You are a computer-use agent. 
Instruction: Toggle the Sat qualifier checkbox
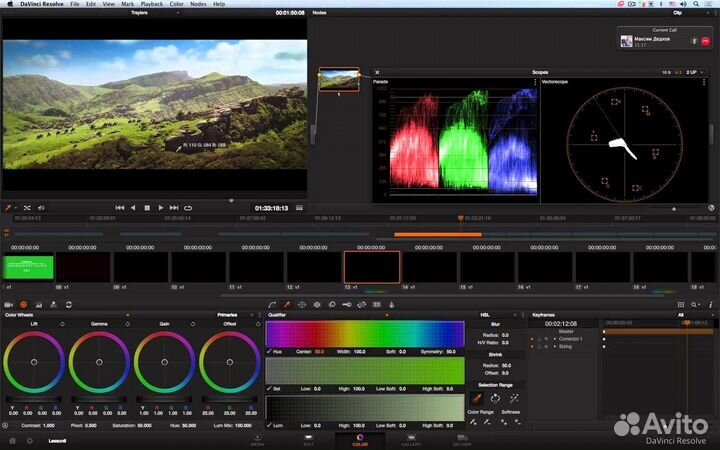click(270, 388)
